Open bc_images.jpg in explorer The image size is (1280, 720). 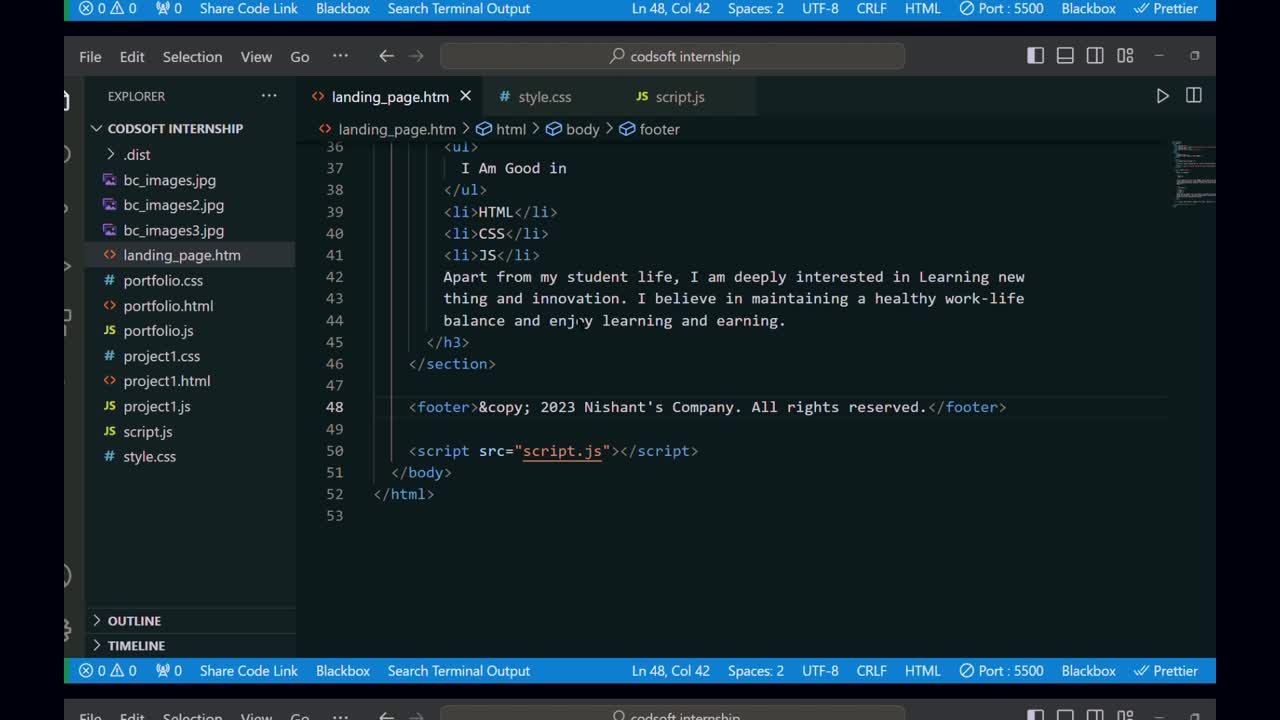[168, 180]
